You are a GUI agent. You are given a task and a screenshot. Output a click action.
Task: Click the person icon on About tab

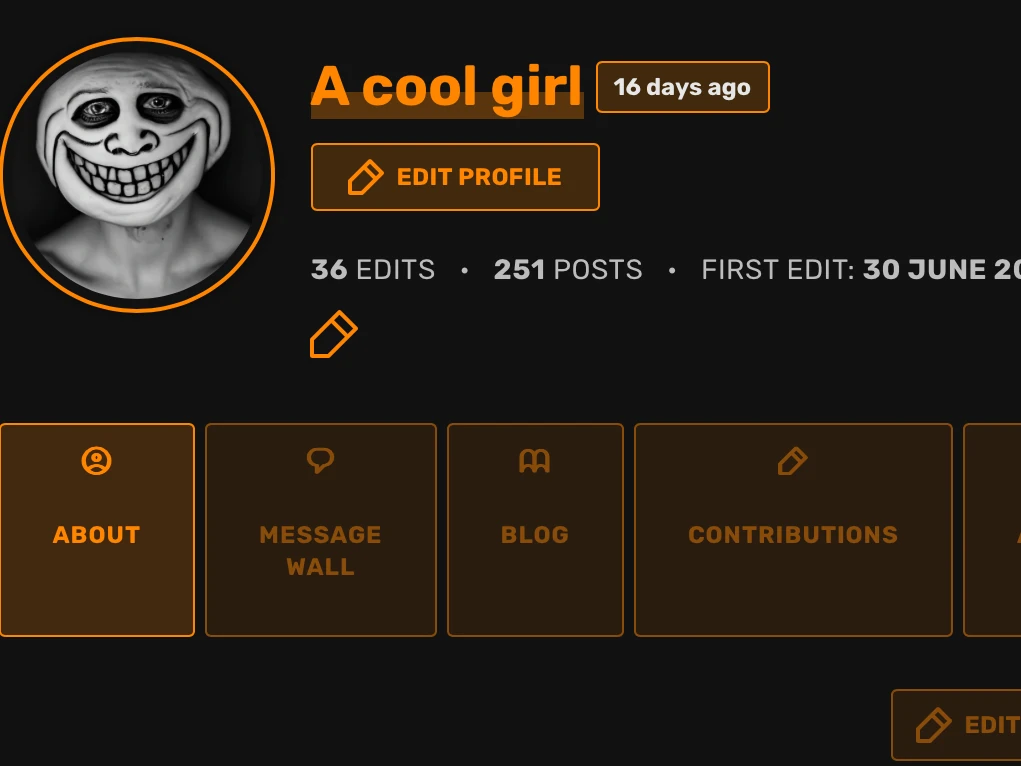pyautogui.click(x=96, y=461)
